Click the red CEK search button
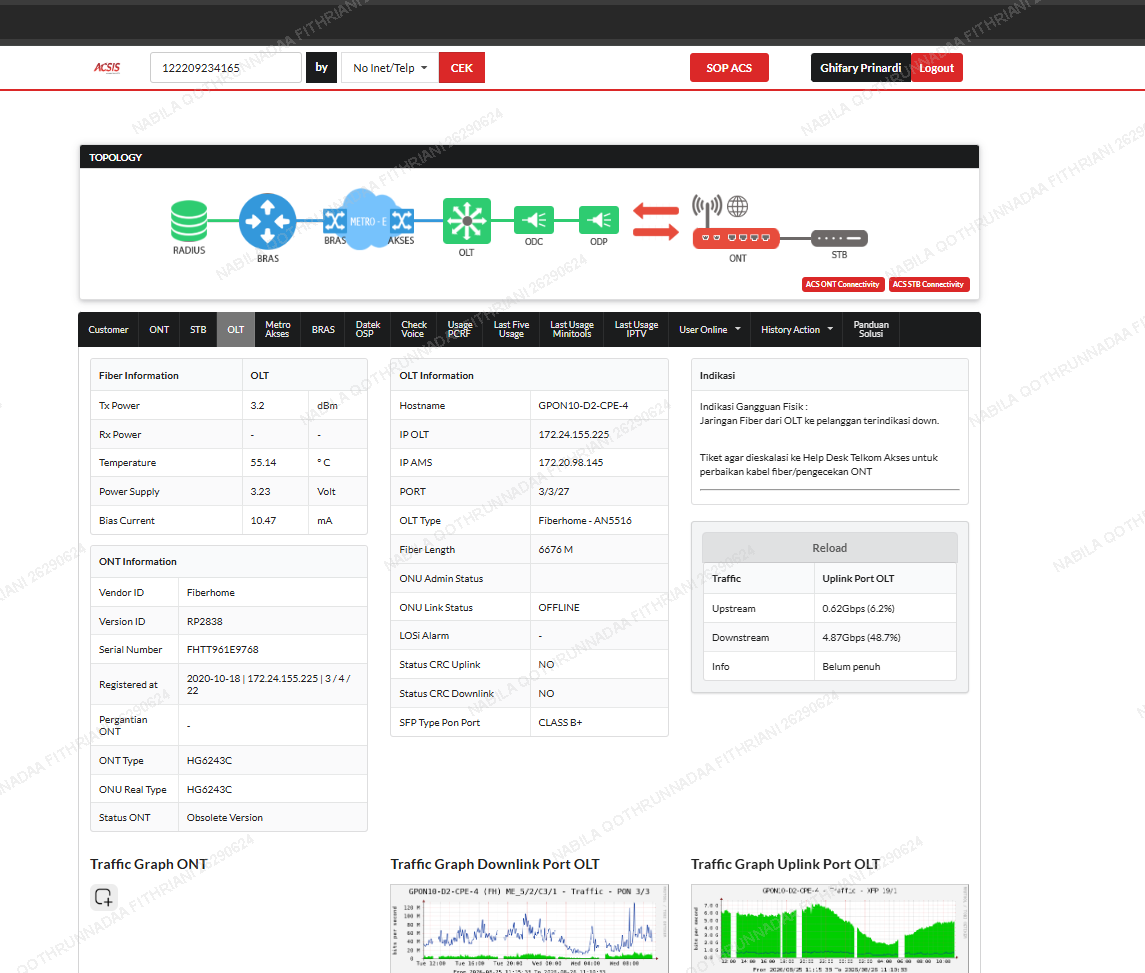This screenshot has width=1145, height=973. [462, 68]
